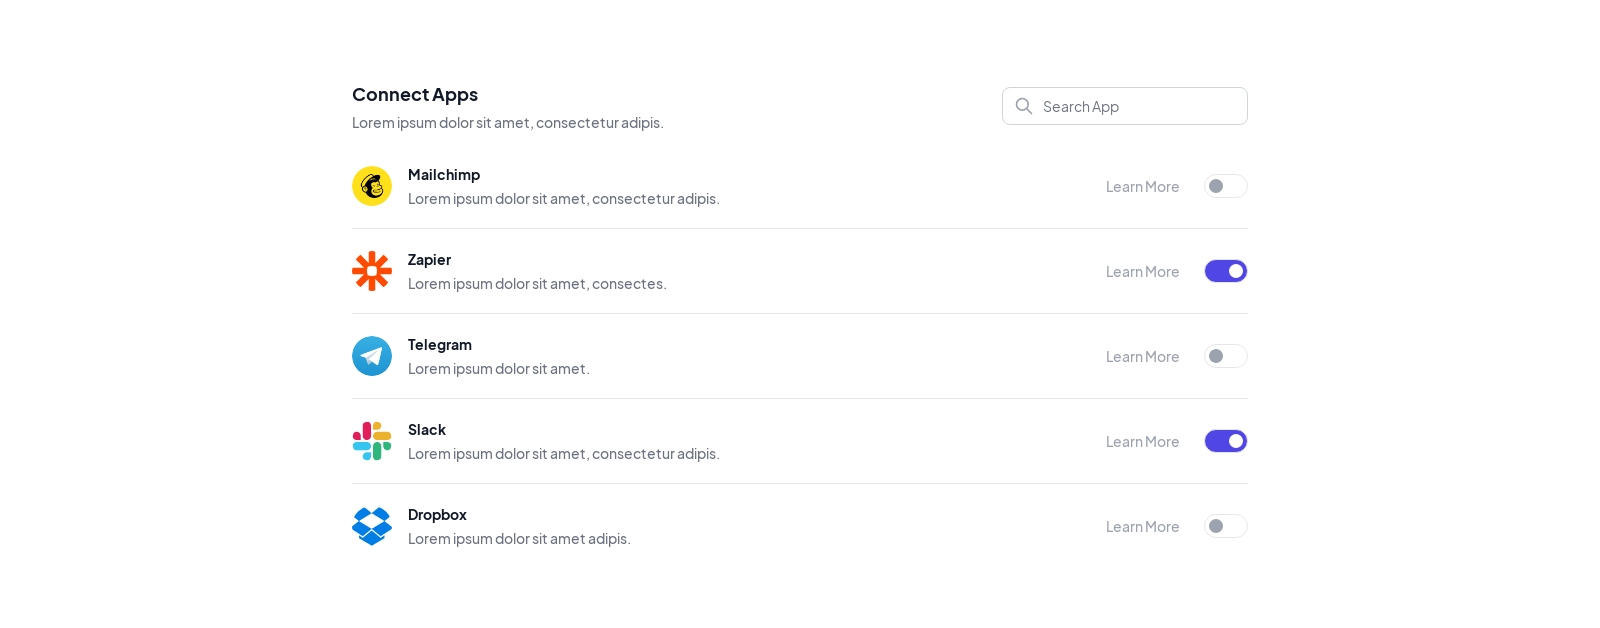Click the Telegram app icon
Image resolution: width=1600 pixels, height=628 pixels.
tap(372, 356)
